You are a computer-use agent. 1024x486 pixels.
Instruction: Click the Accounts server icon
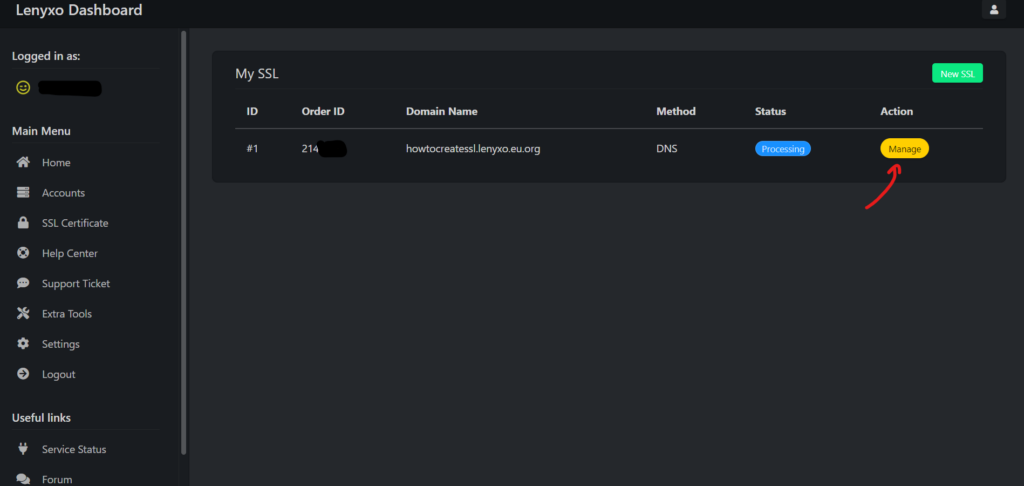(23, 193)
